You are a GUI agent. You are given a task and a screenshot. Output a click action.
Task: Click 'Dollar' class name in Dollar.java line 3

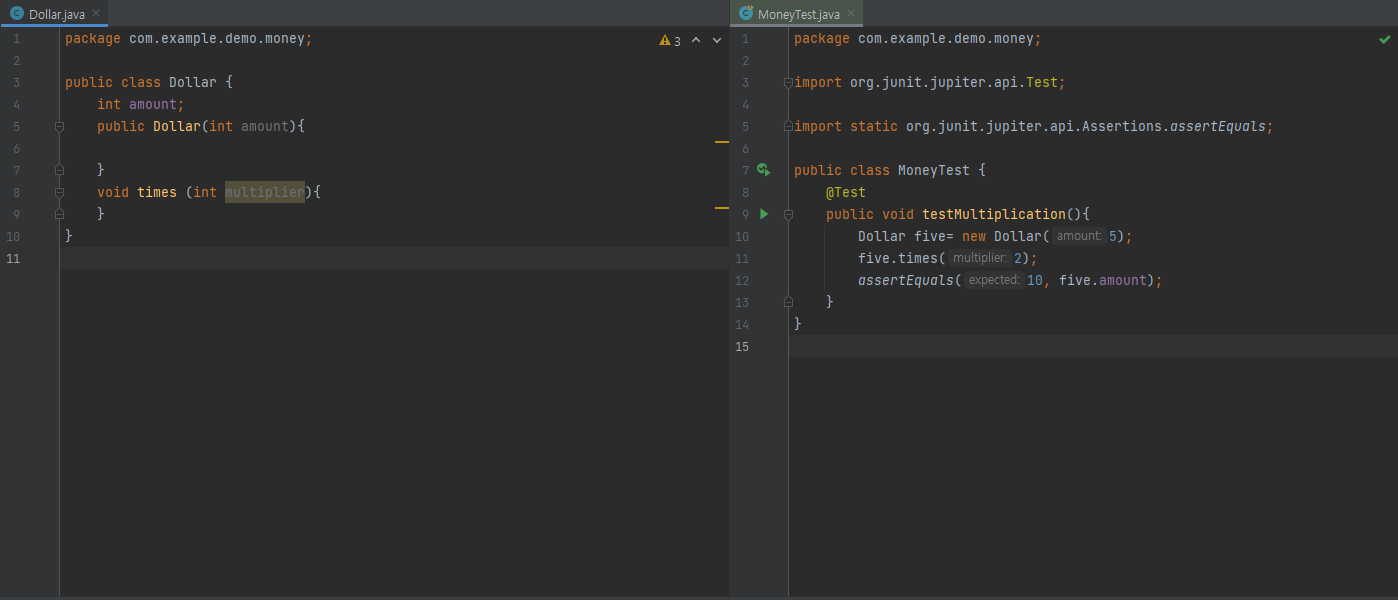[193, 83]
